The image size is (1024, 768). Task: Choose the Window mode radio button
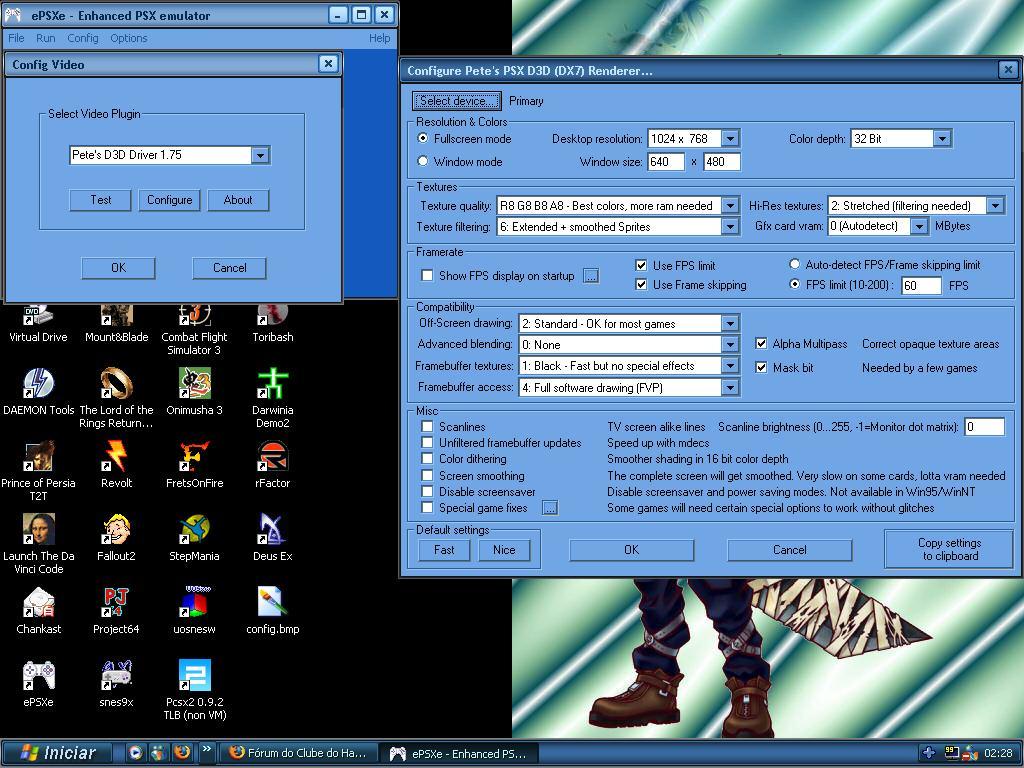[423, 161]
